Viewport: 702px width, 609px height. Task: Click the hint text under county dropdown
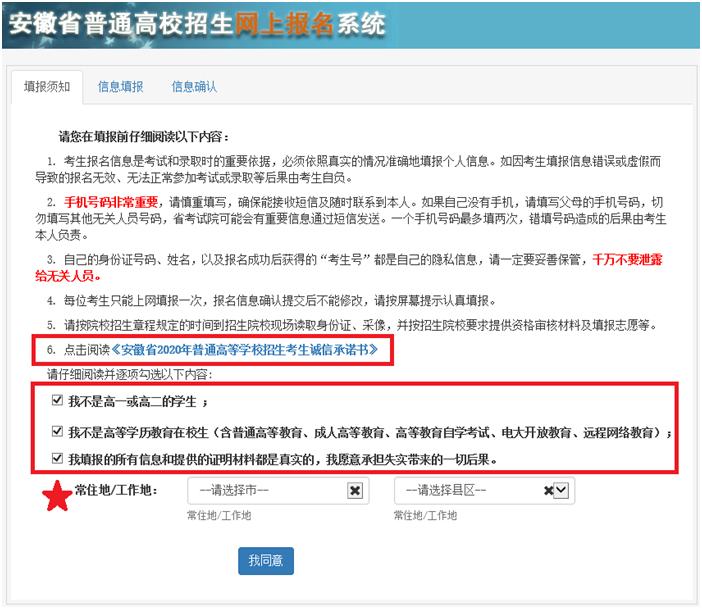click(425, 515)
